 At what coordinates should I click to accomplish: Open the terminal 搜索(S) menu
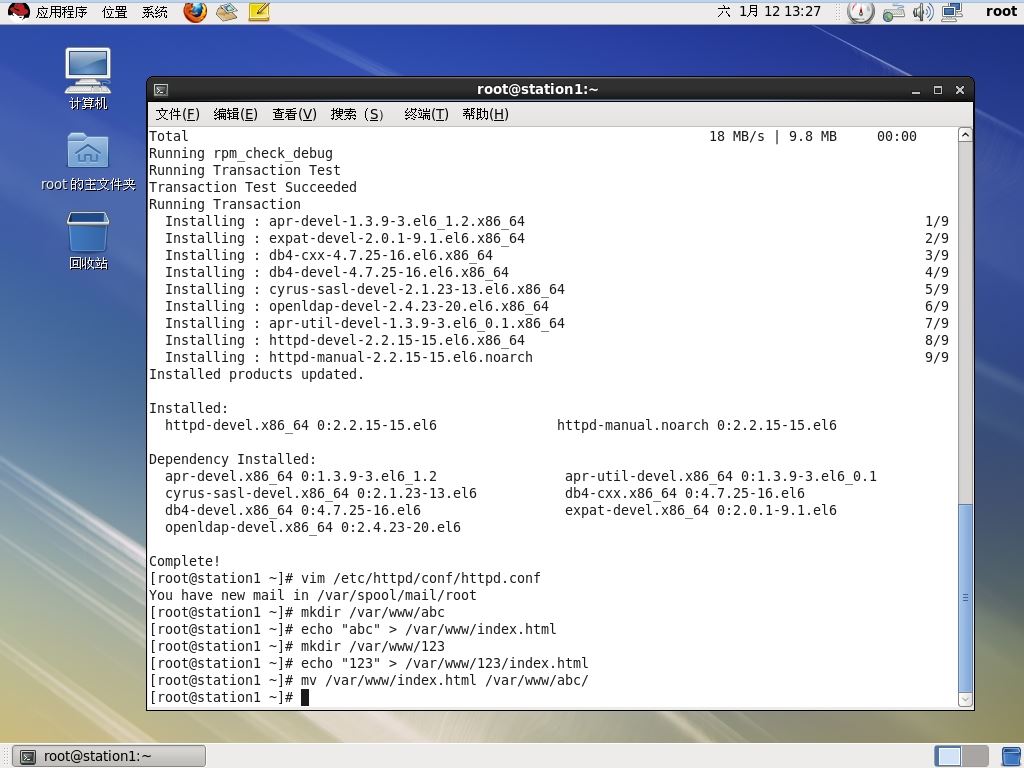point(357,114)
